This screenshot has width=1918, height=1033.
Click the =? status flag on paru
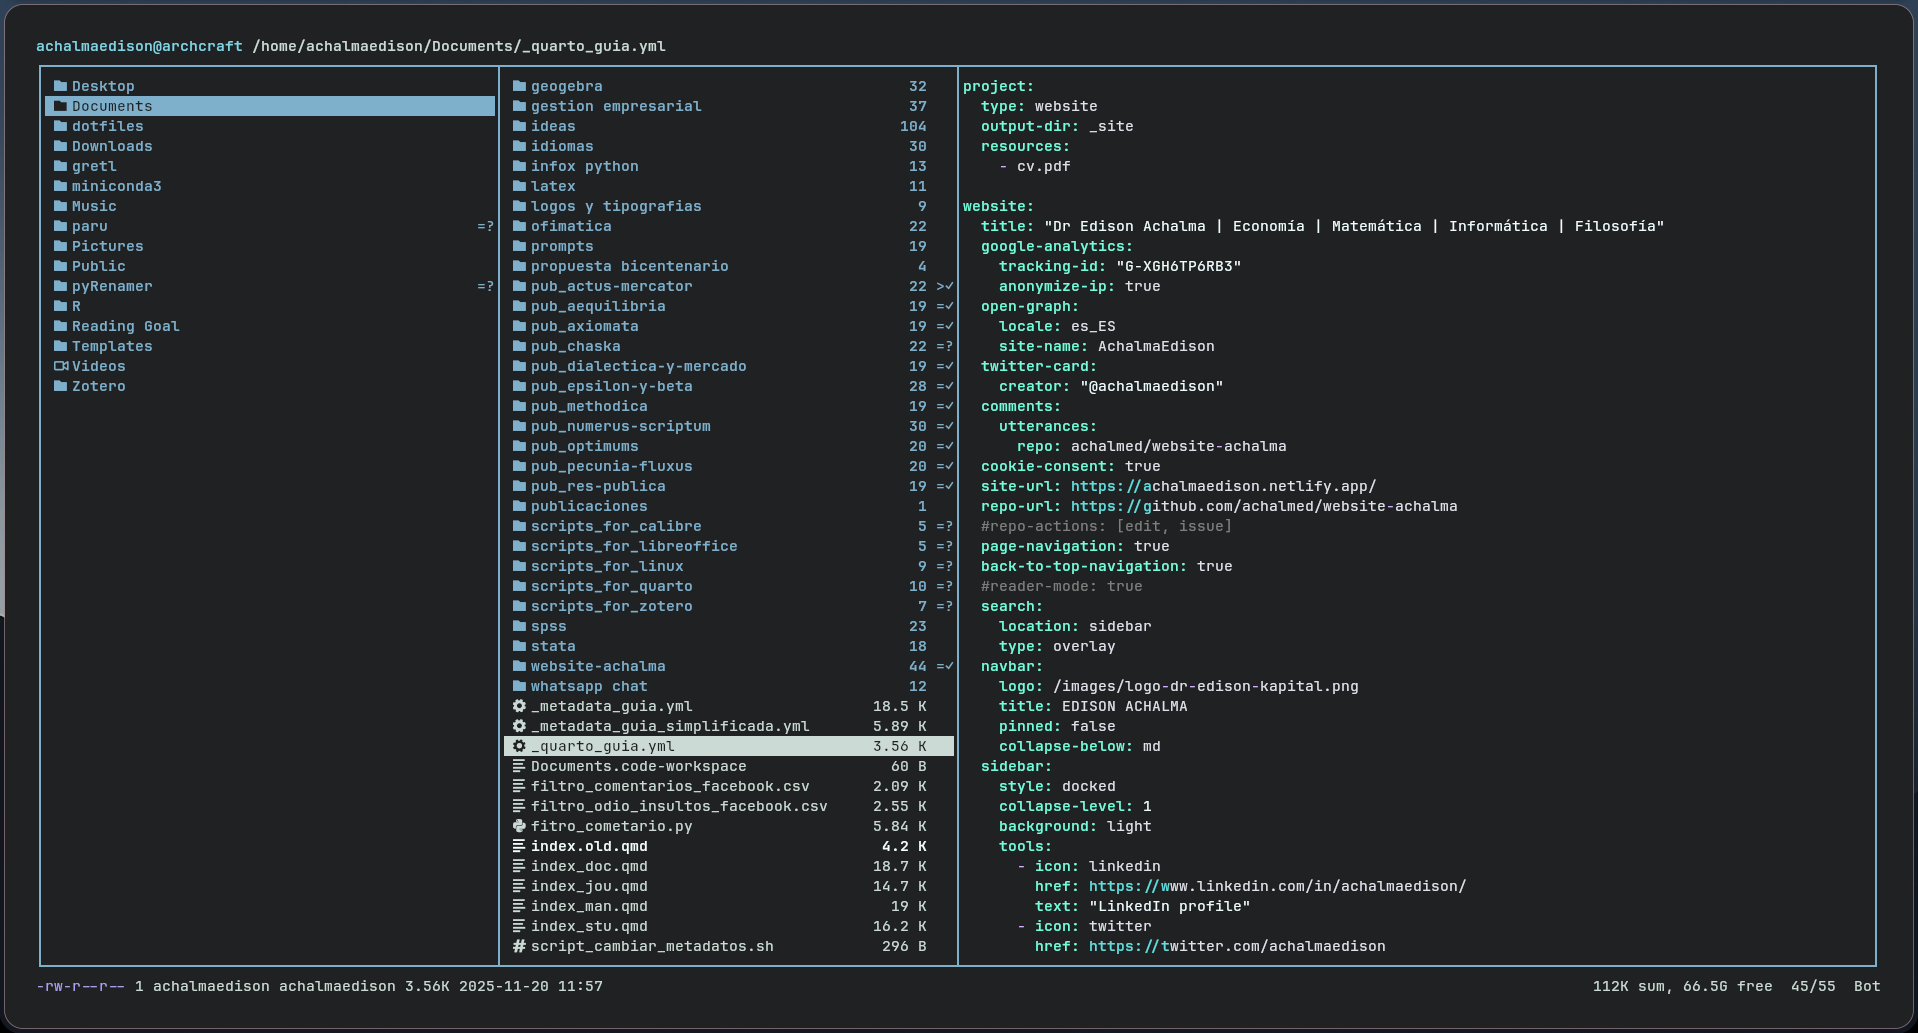tap(485, 226)
